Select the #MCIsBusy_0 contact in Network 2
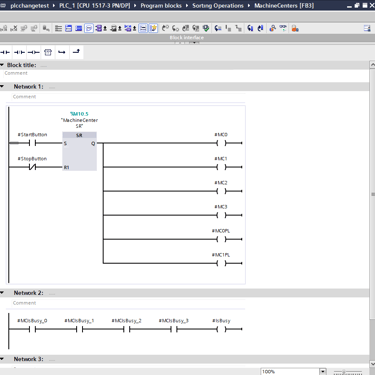The width and height of the screenshot is (375, 375). (32, 329)
